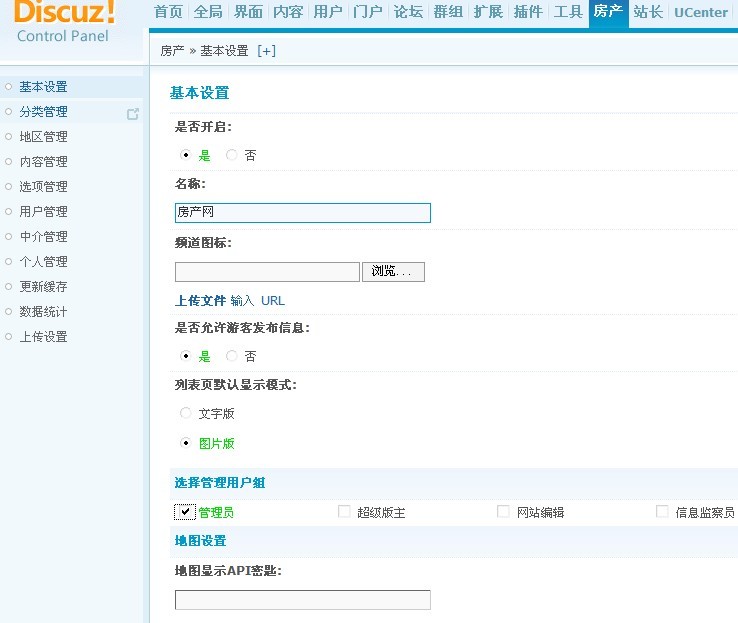Click the 频道图标 file path field

coord(267,272)
